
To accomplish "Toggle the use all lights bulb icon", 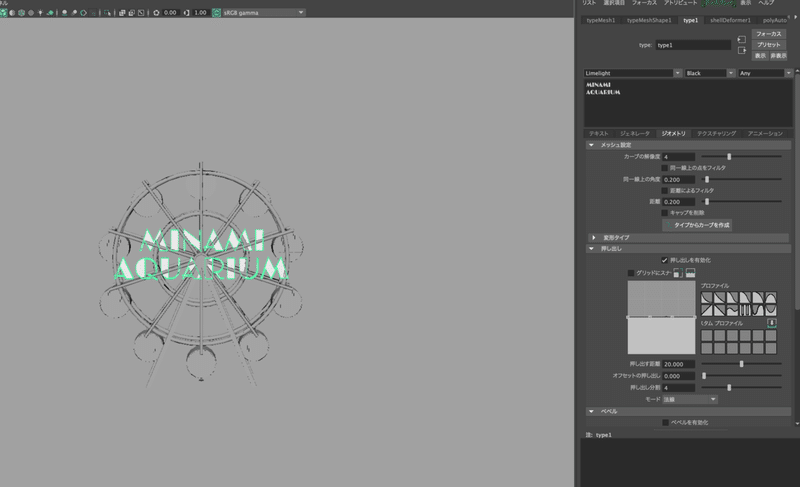I will 40,13.
